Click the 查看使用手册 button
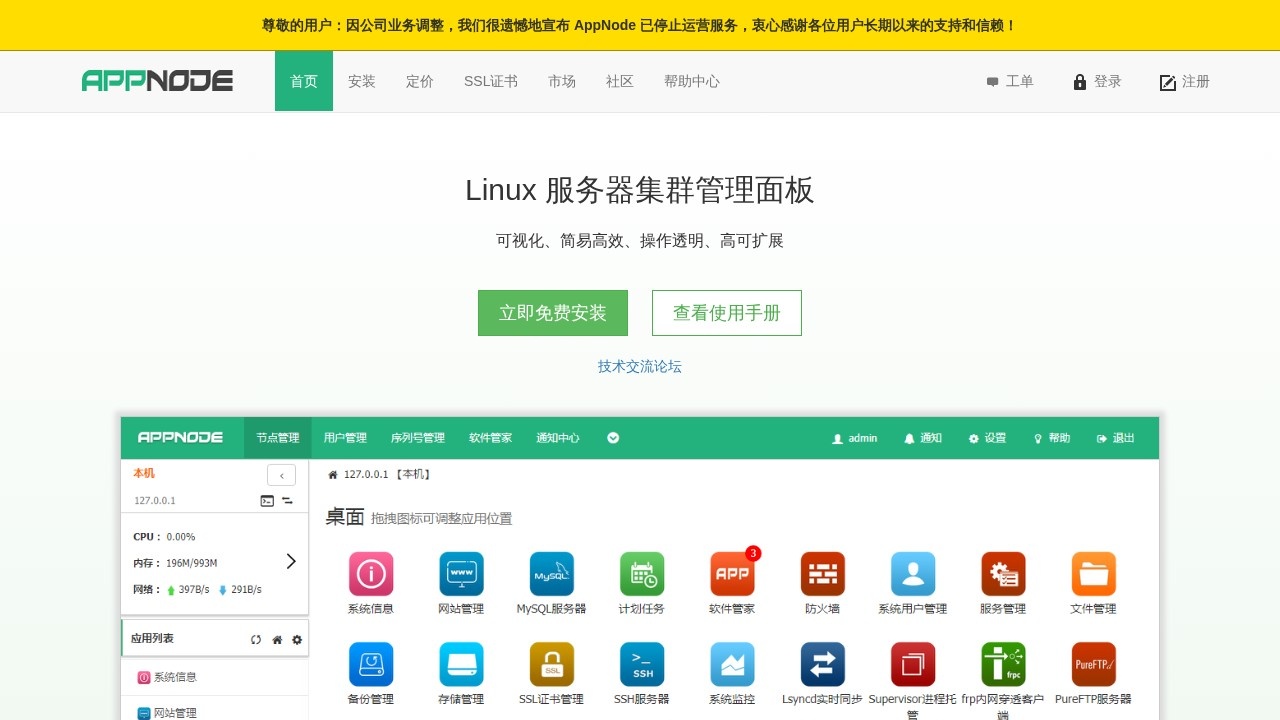1280x720 pixels. click(727, 313)
